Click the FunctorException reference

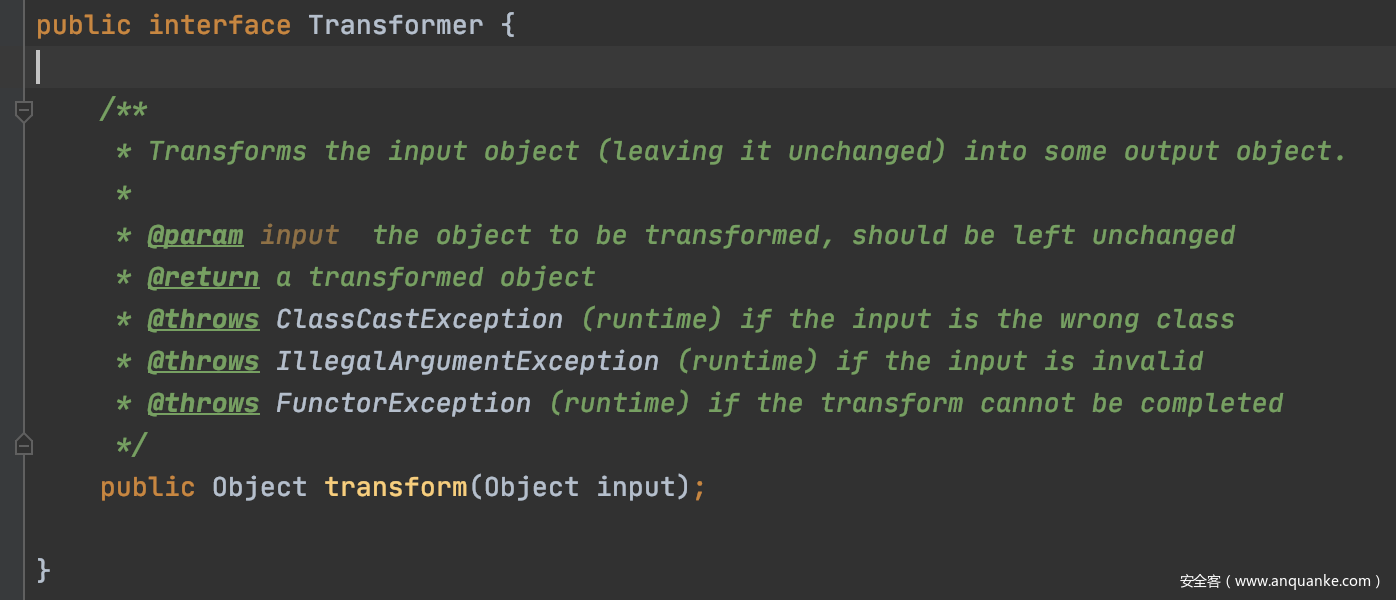point(403,403)
